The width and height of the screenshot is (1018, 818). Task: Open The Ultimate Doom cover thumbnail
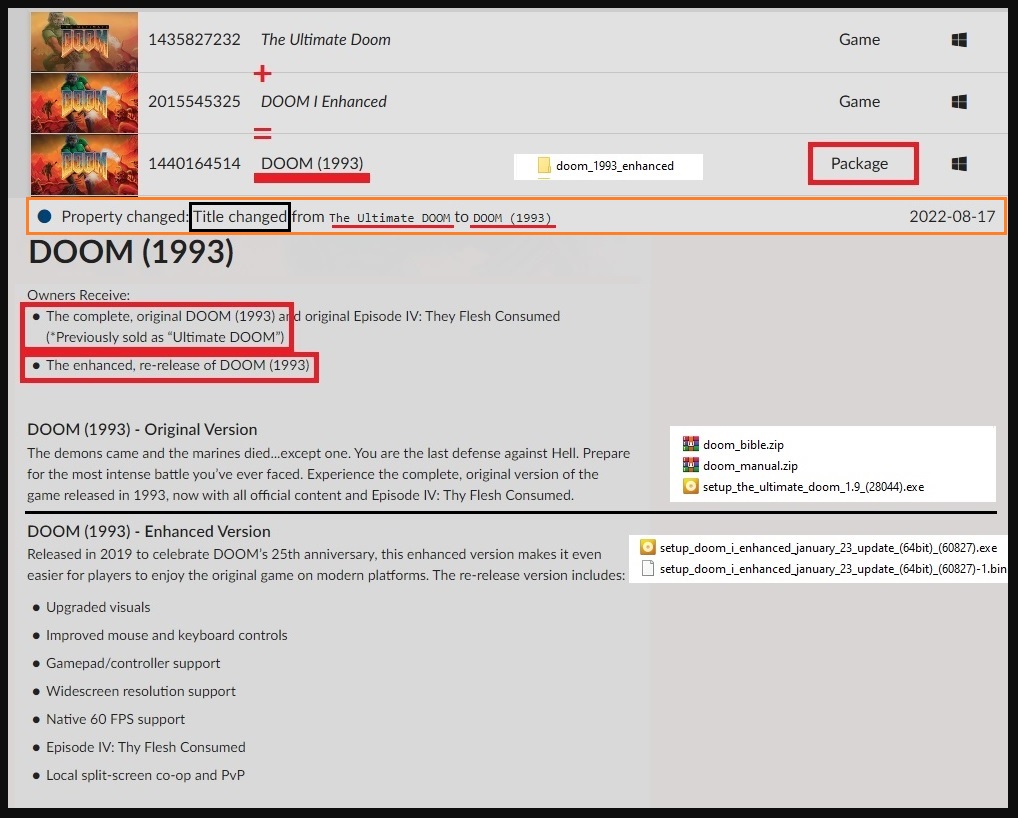pyautogui.click(x=84, y=42)
